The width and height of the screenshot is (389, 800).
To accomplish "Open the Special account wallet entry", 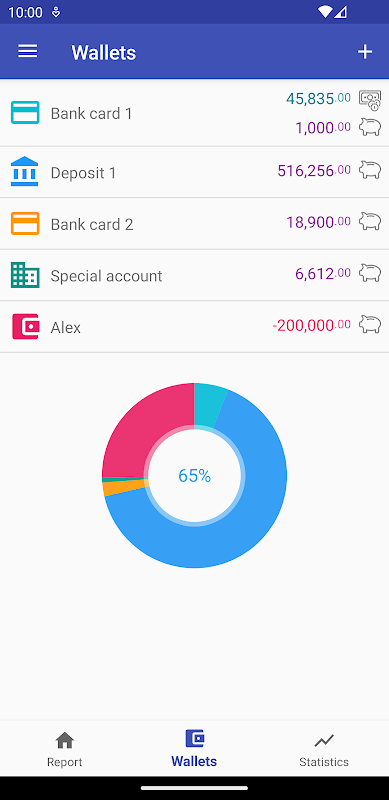I will pyautogui.click(x=194, y=276).
